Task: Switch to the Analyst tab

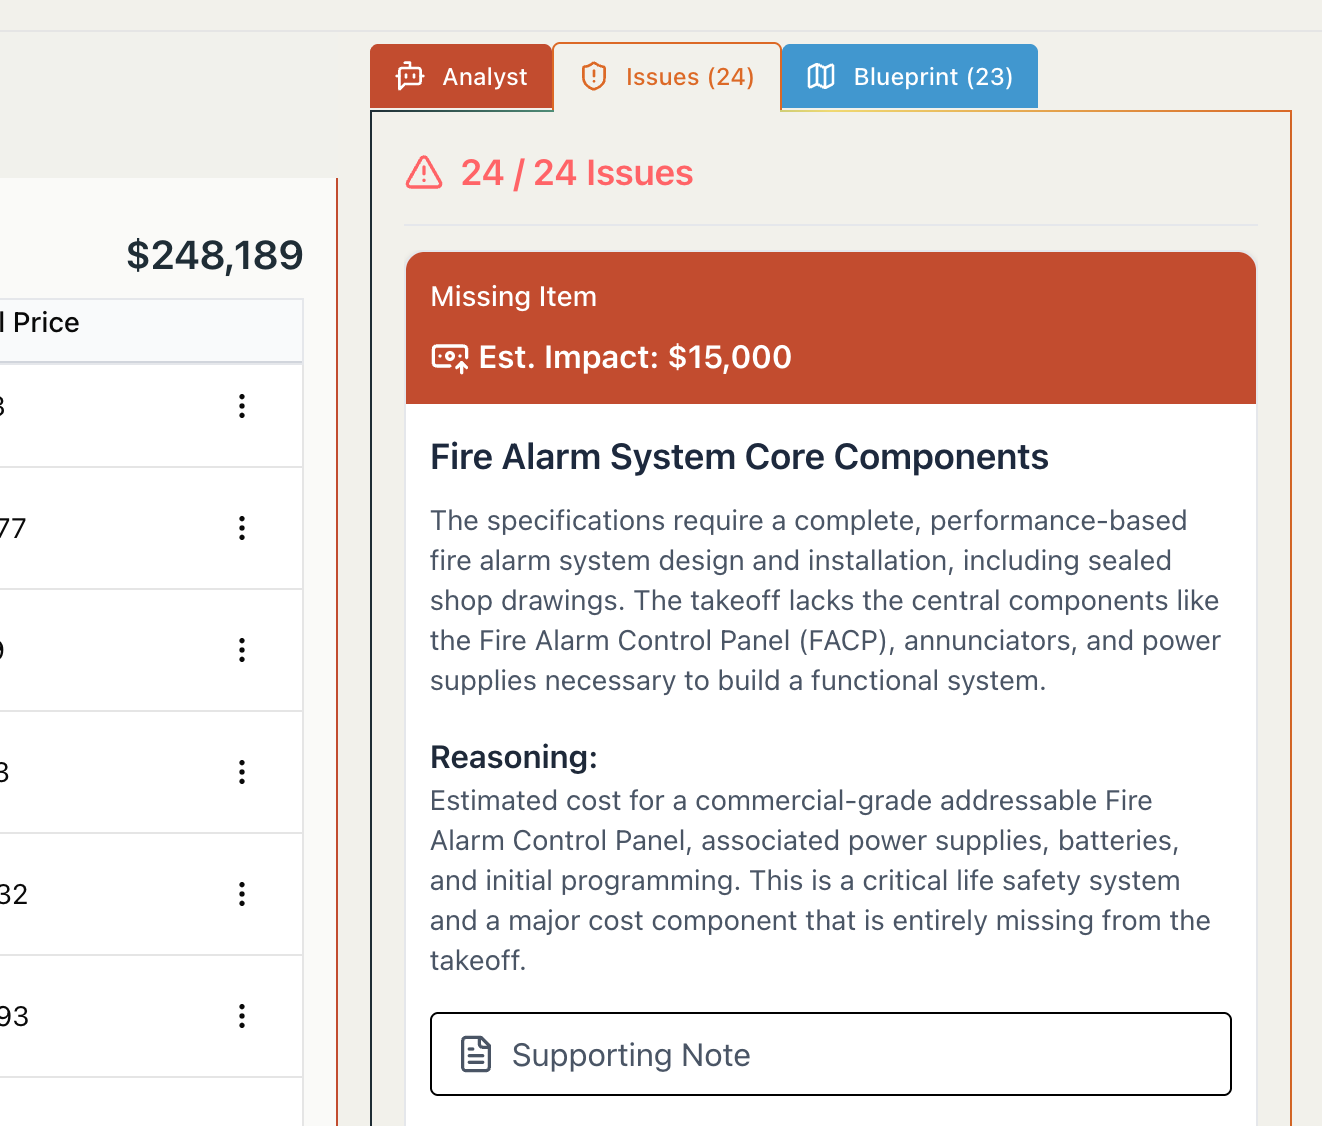Action: click(x=462, y=76)
